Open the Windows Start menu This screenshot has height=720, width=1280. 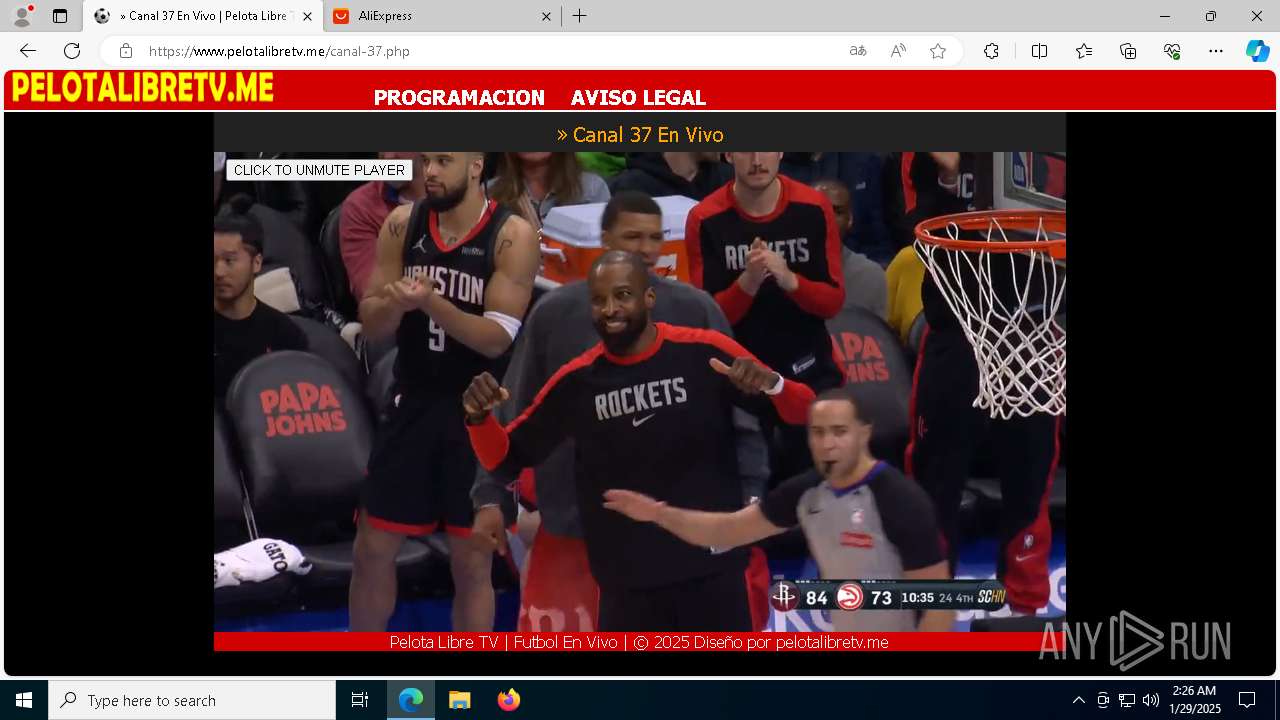pyautogui.click(x=24, y=700)
